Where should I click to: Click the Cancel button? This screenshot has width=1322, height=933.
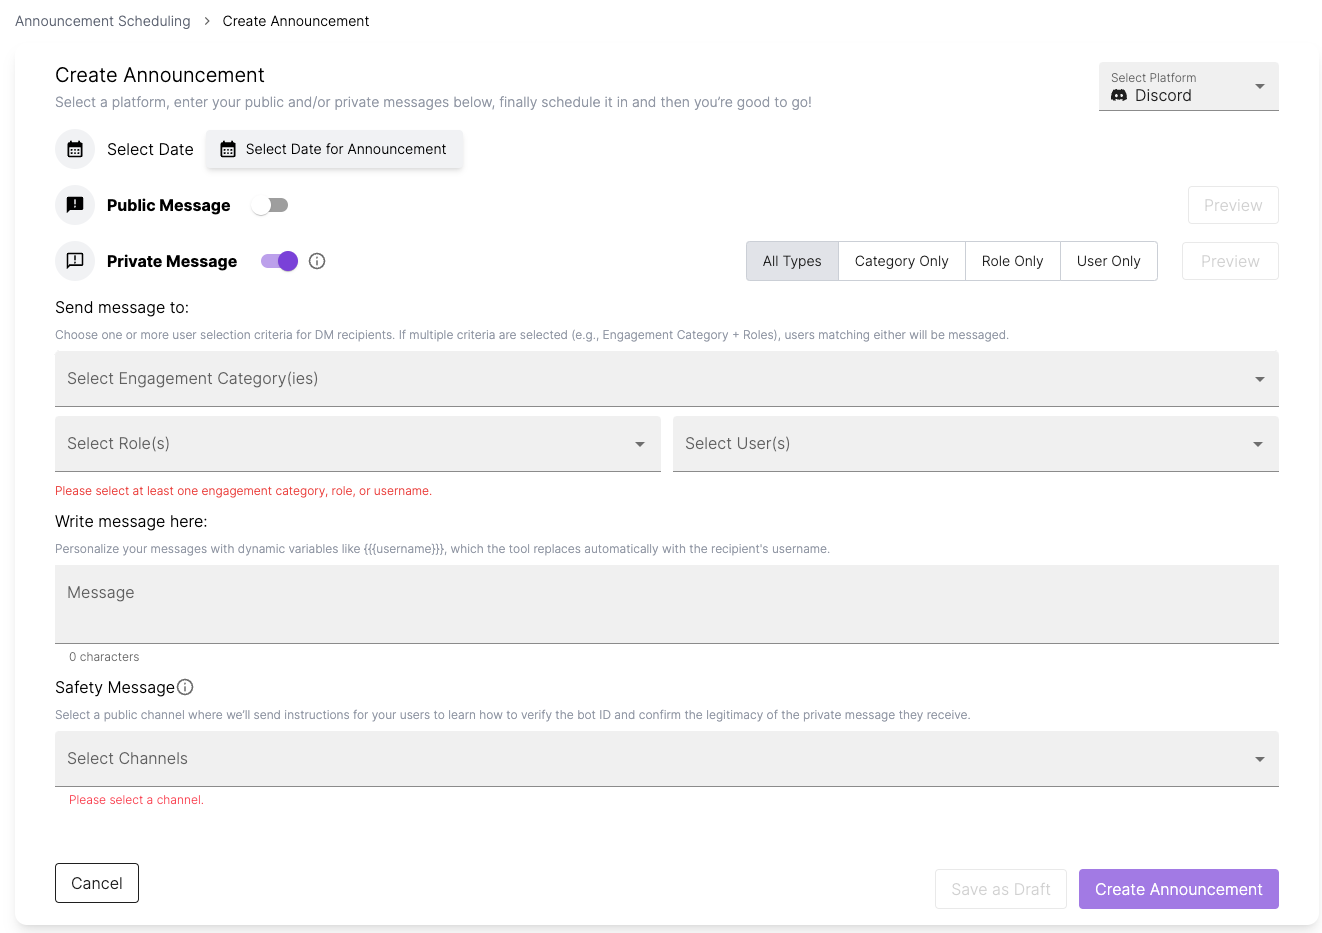(x=97, y=883)
